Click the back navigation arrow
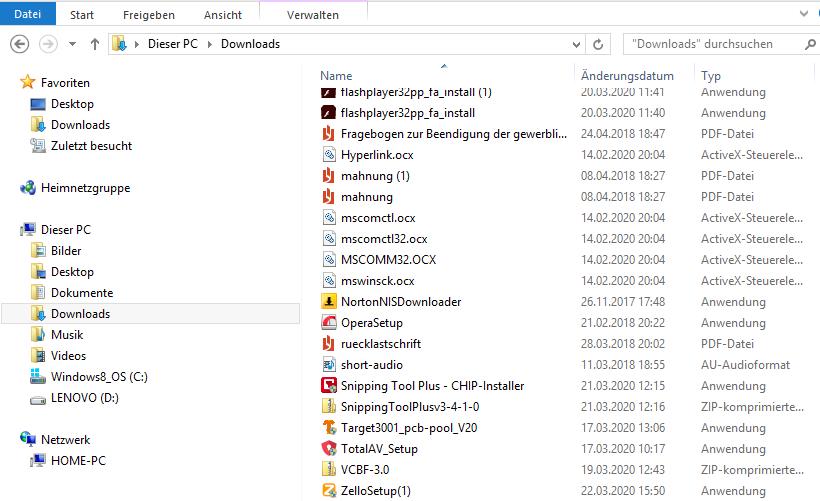This screenshot has width=820, height=501. coord(20,44)
